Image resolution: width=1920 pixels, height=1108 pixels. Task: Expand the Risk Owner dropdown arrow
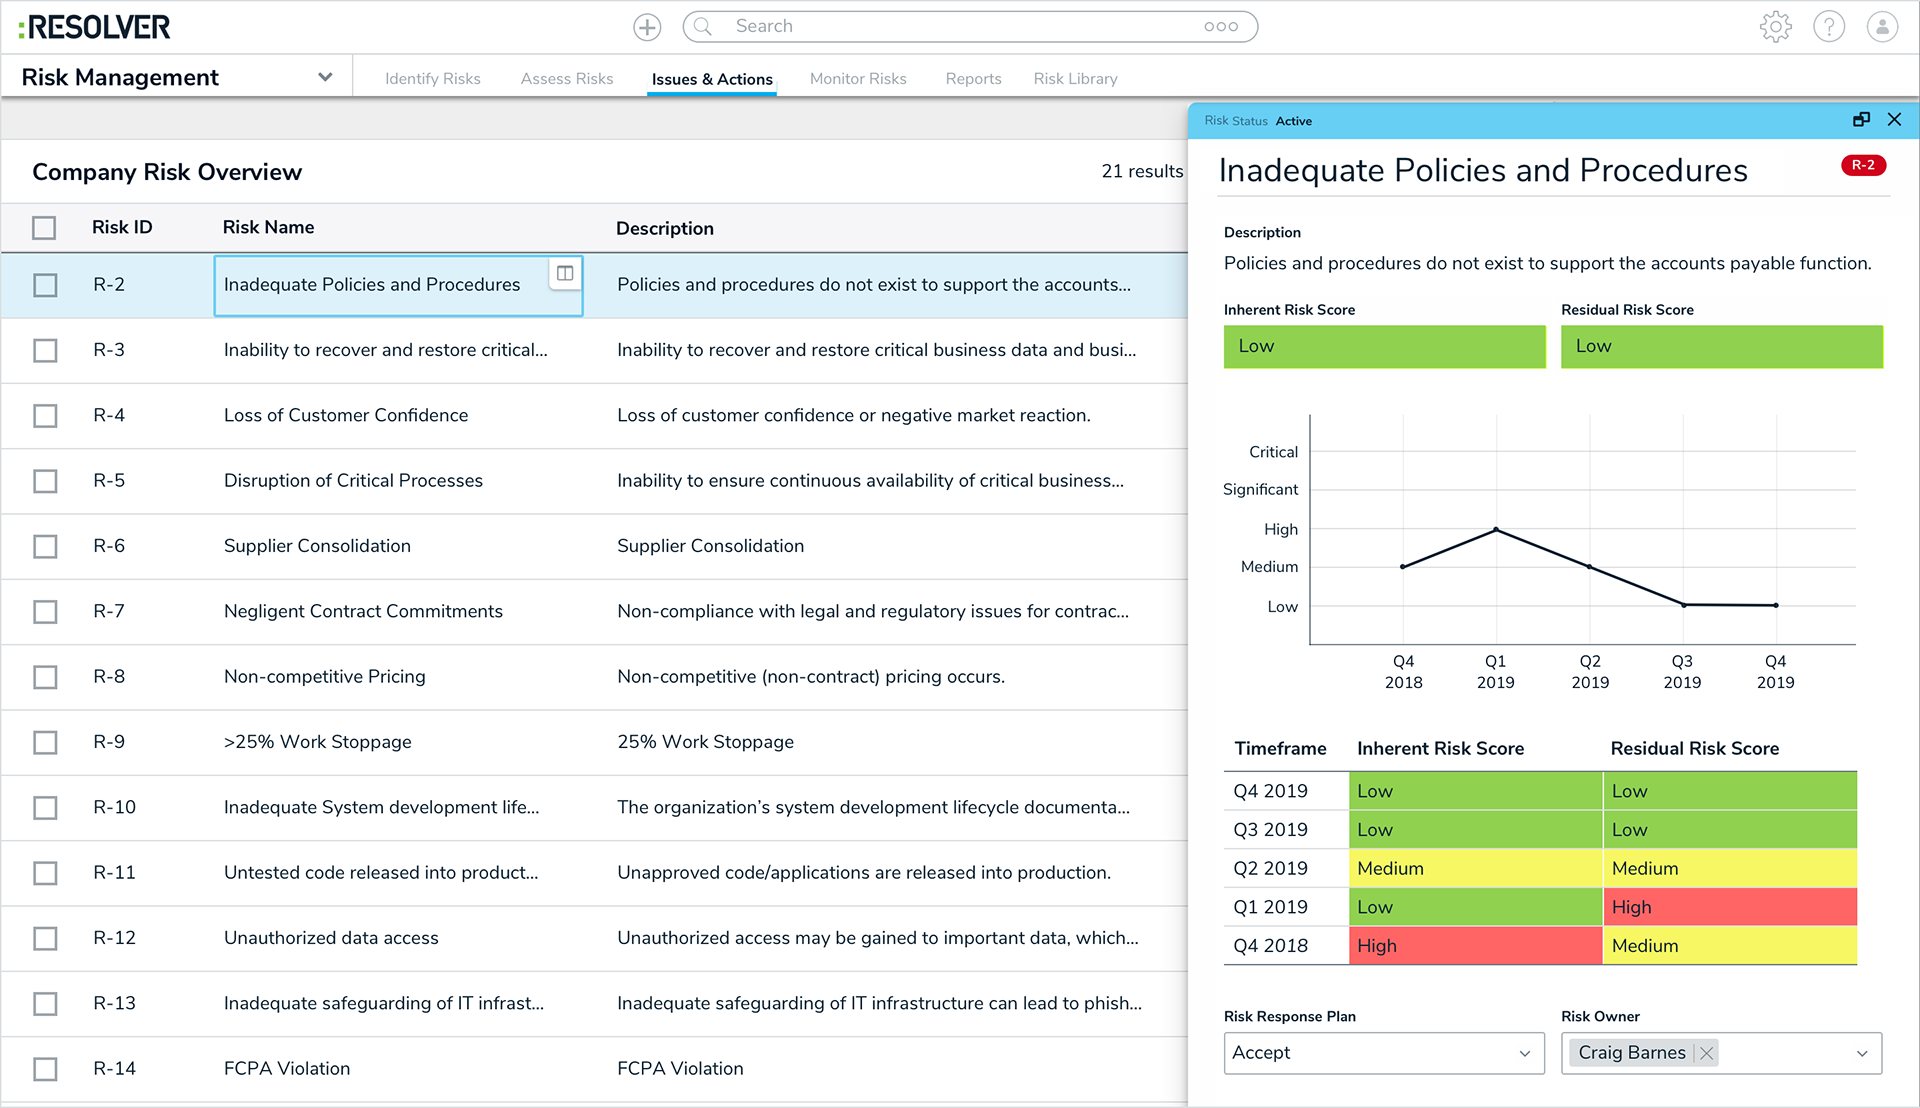click(x=1861, y=1053)
